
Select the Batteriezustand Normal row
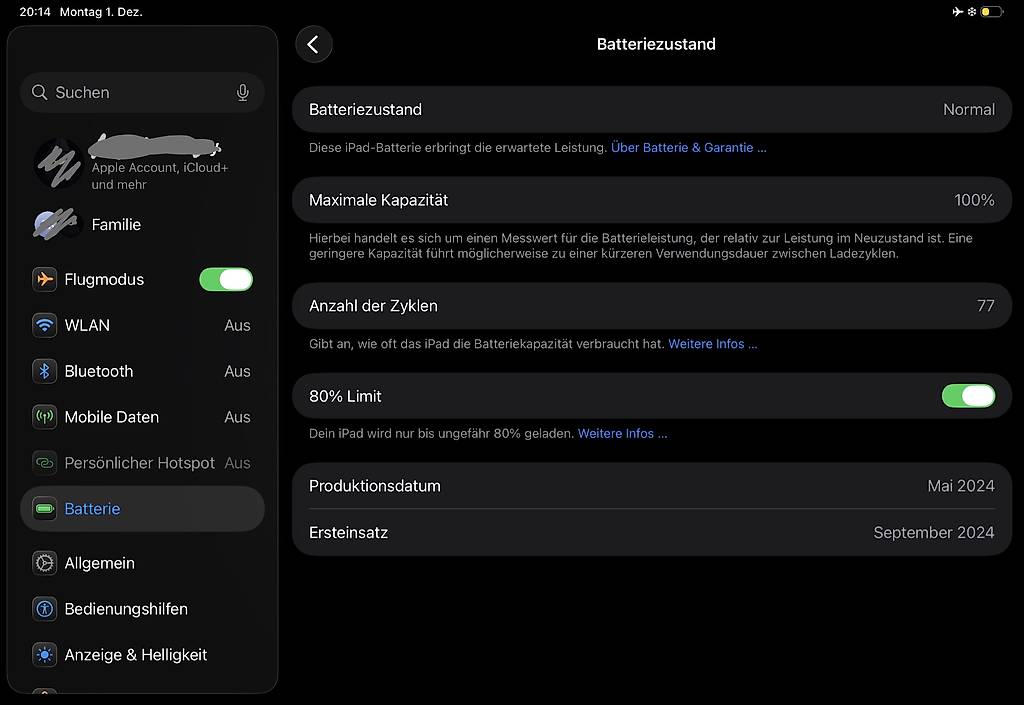click(652, 110)
